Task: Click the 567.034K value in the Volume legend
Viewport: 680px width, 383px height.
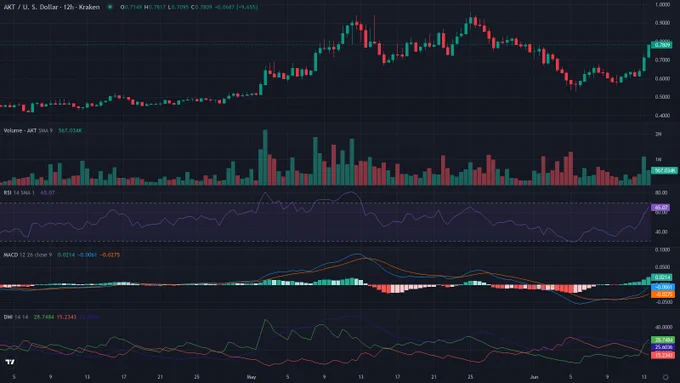Action: [70, 131]
